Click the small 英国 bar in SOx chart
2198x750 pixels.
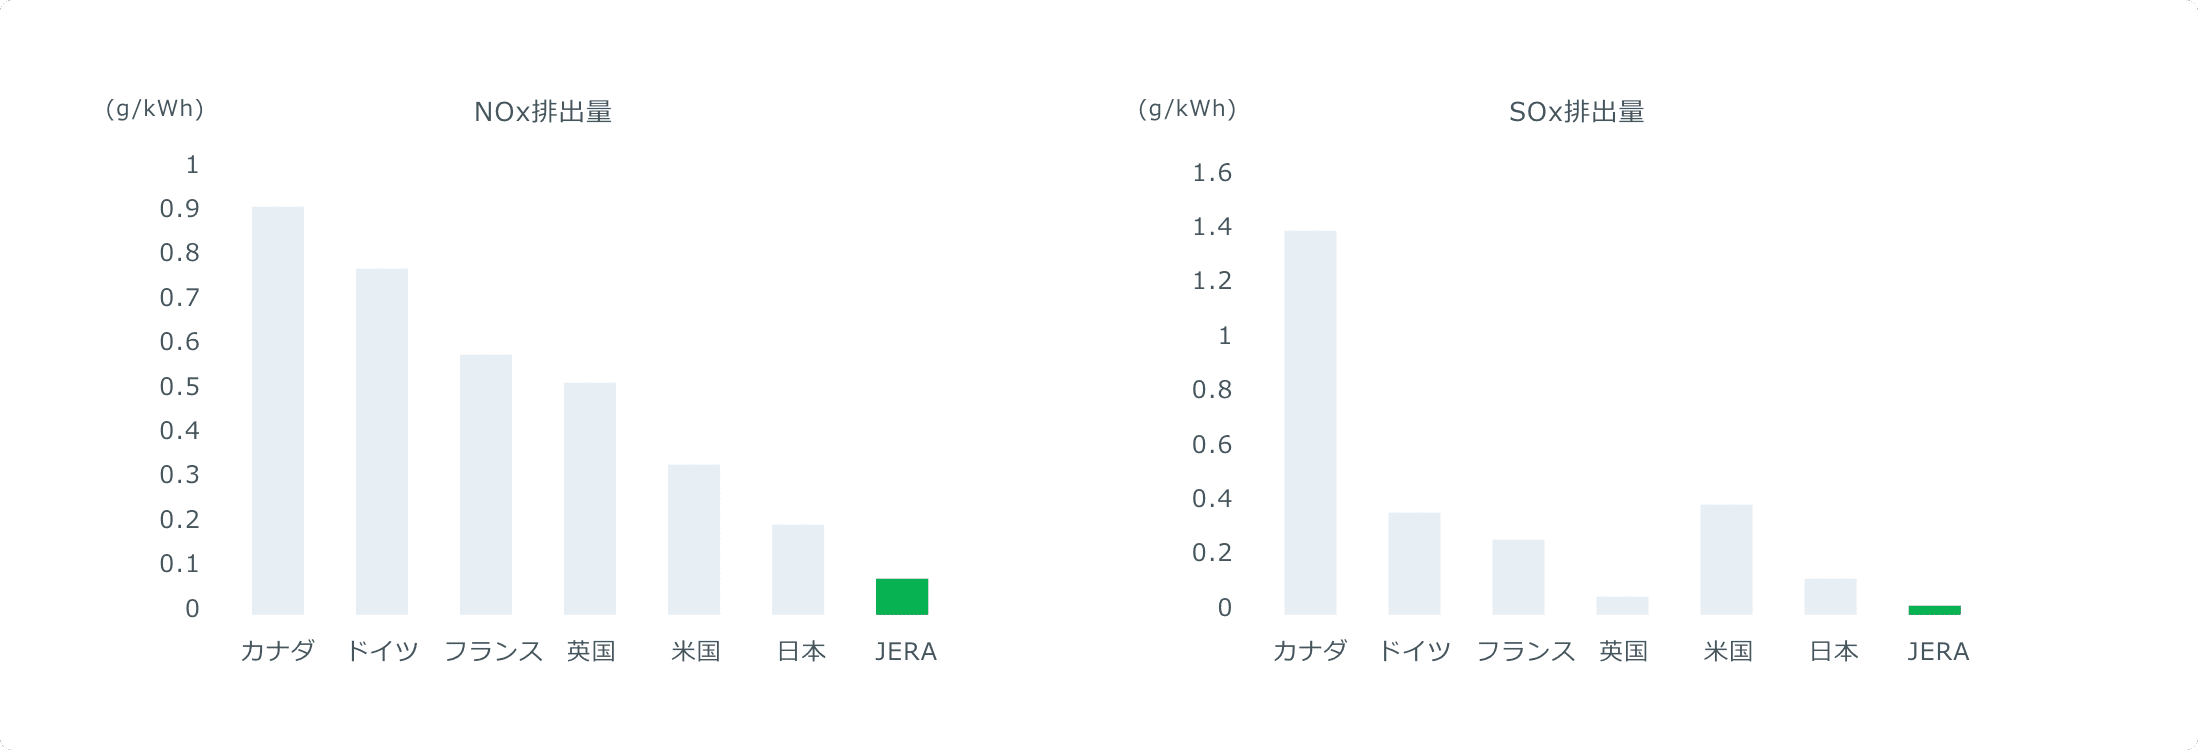pos(1622,605)
